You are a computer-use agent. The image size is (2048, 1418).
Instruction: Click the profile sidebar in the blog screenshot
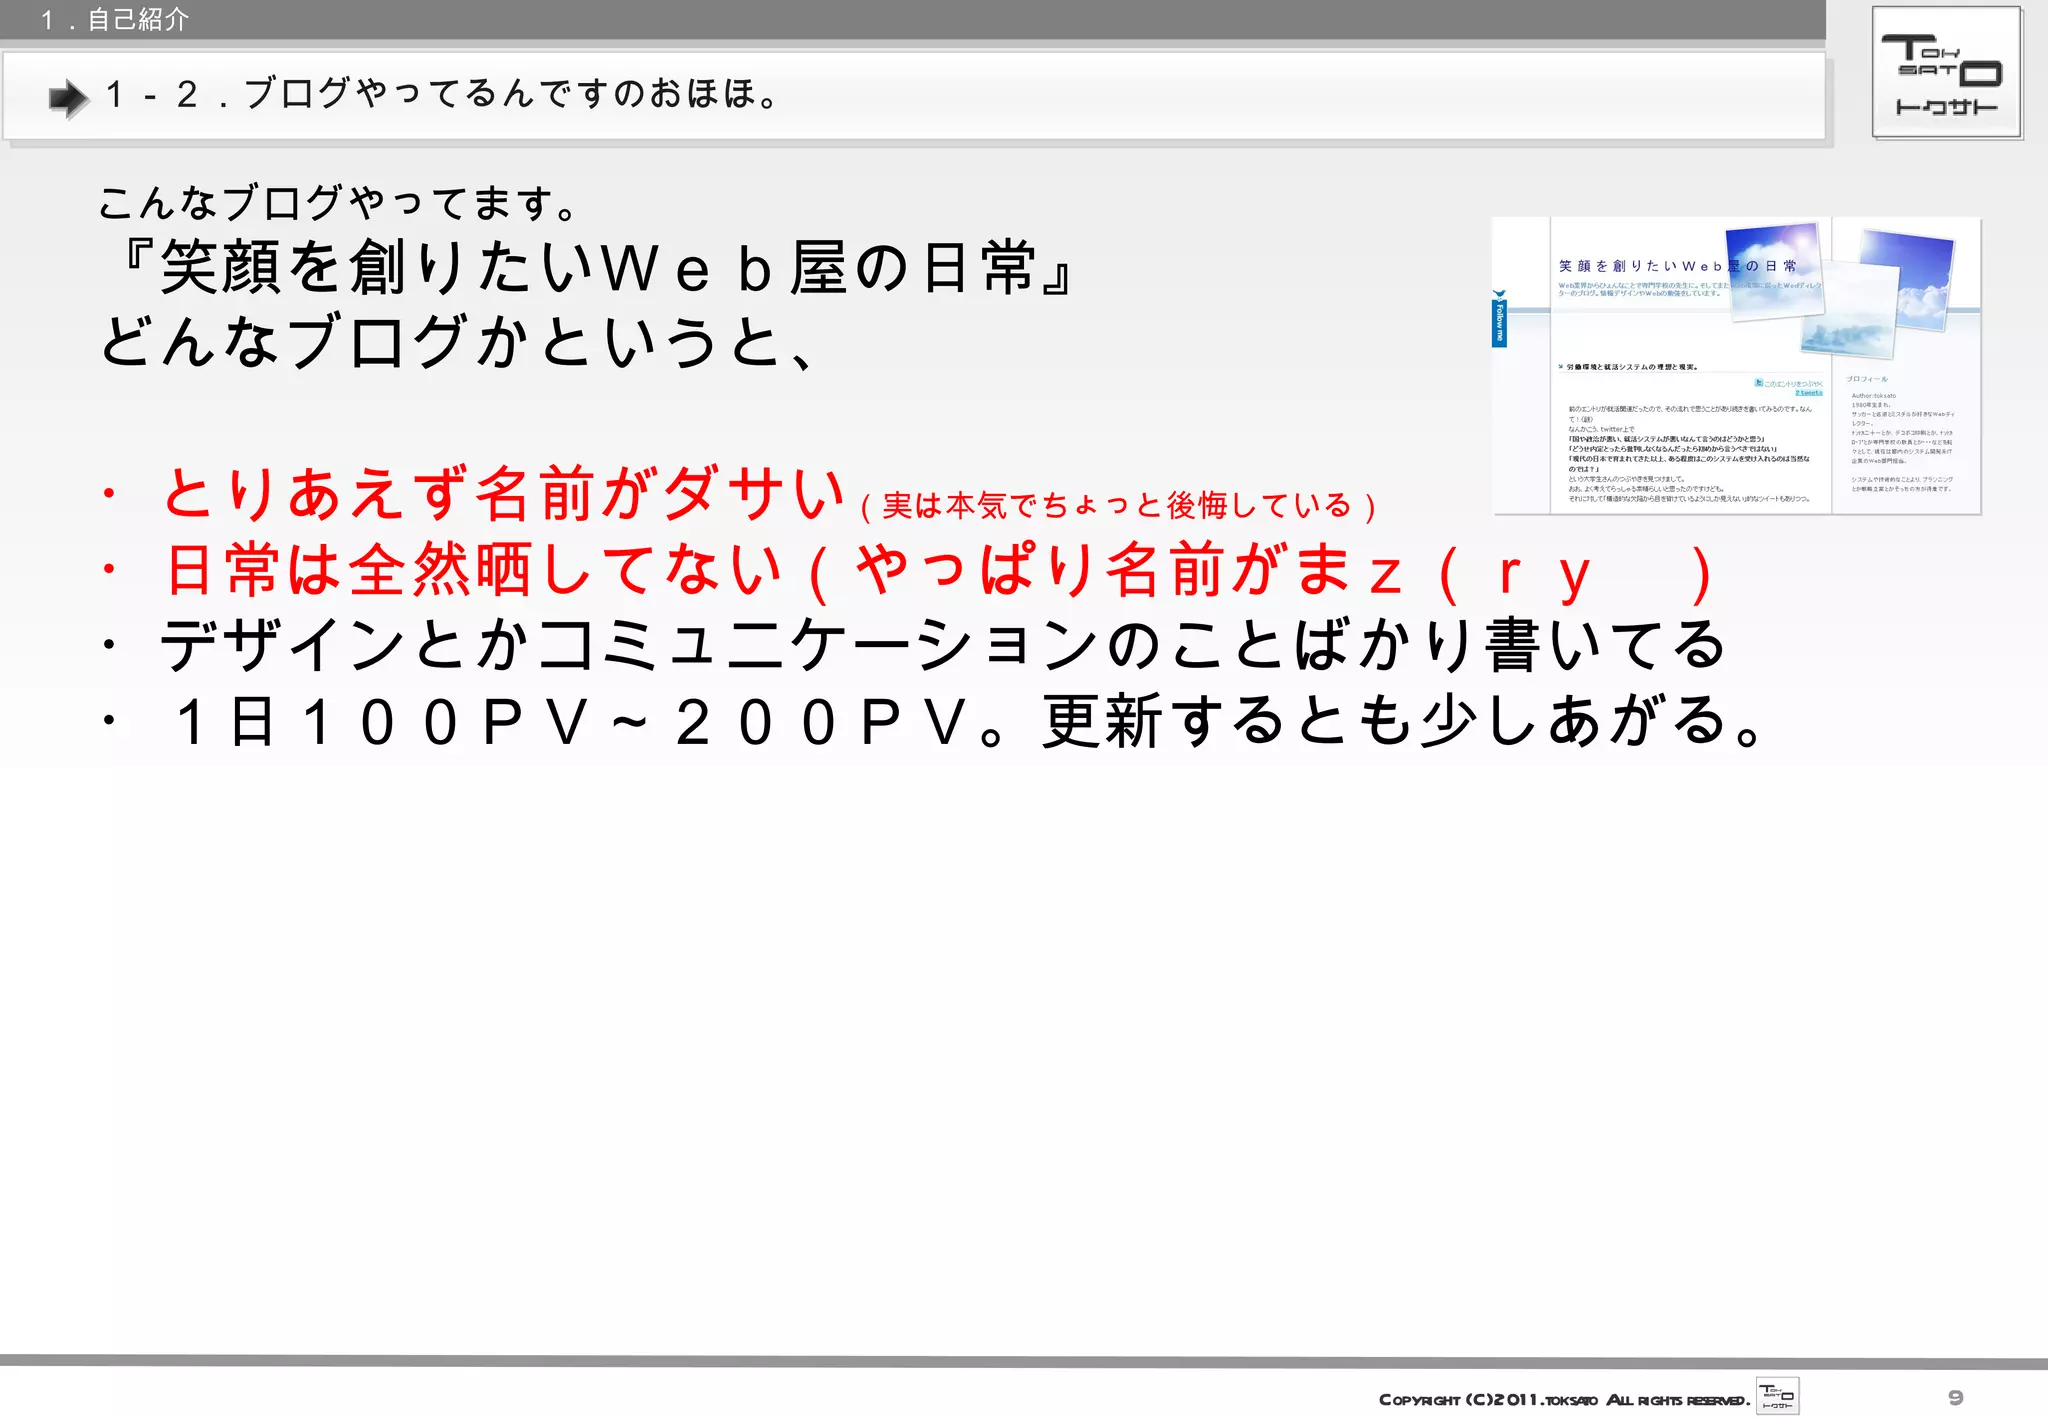(1900, 435)
